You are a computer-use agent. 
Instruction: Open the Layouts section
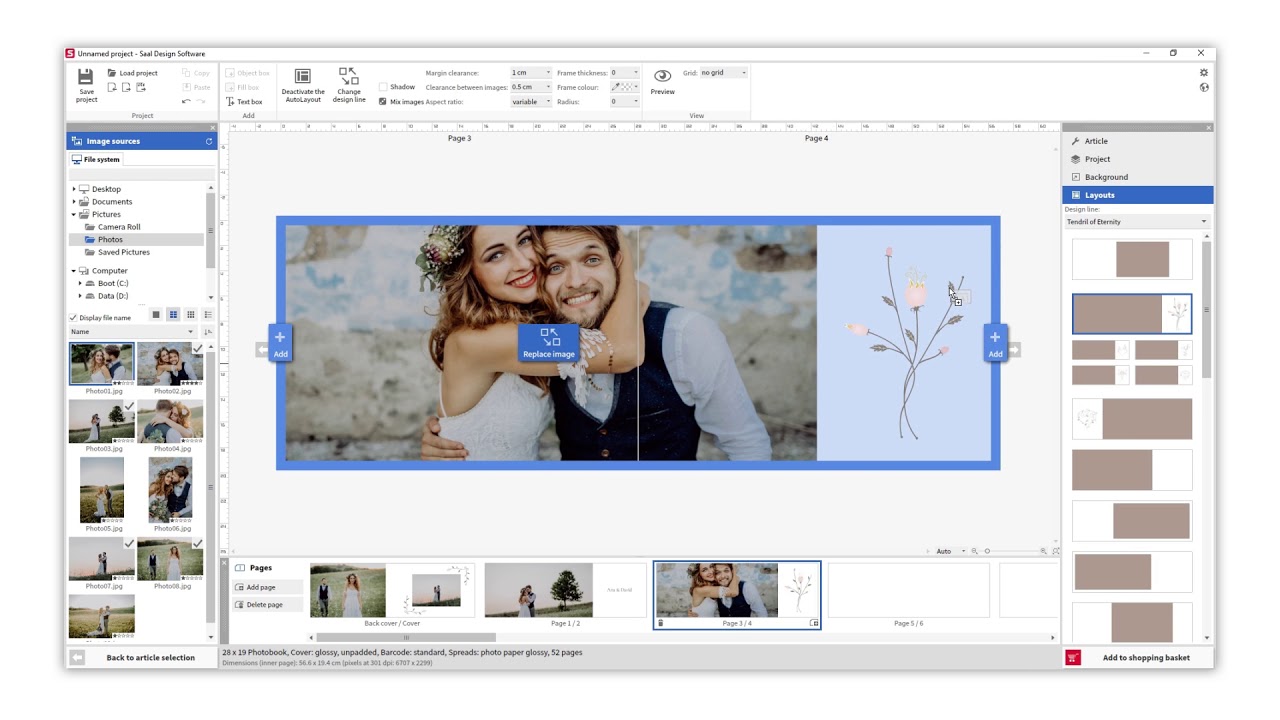point(1137,195)
